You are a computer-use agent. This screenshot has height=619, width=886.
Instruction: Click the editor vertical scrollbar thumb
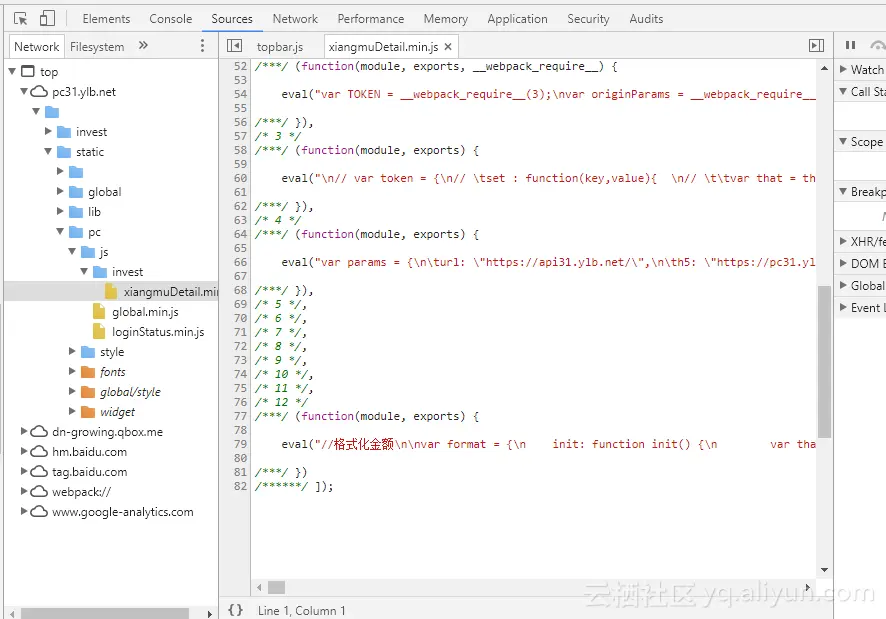tap(824, 362)
